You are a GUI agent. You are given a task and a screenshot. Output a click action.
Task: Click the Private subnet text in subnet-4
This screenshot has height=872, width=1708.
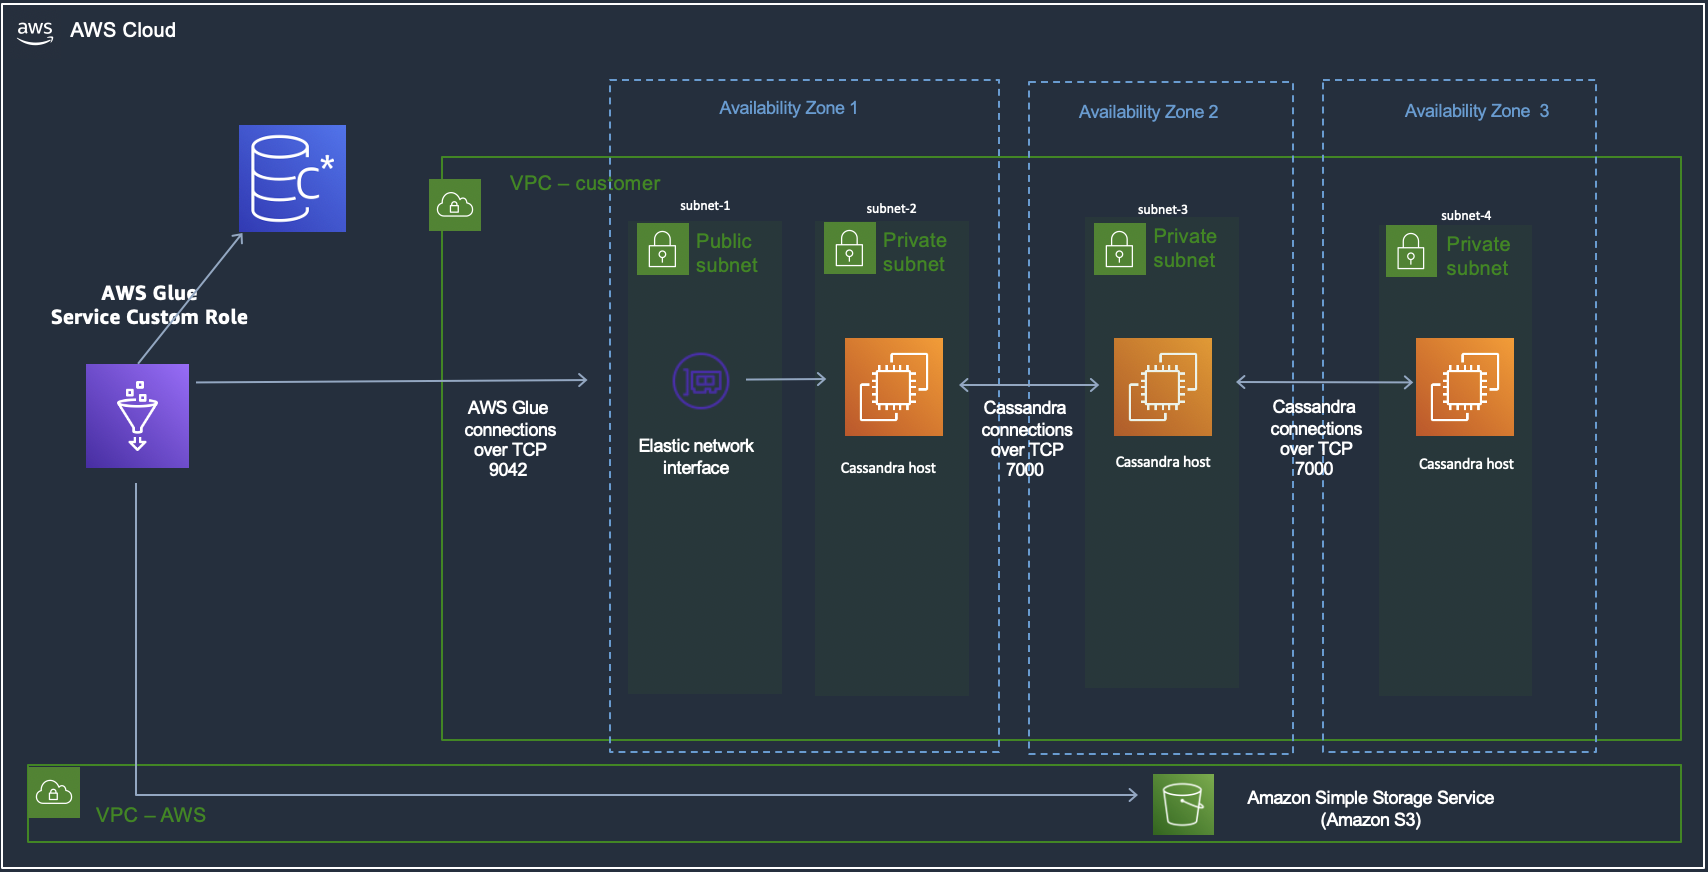(x=1478, y=256)
